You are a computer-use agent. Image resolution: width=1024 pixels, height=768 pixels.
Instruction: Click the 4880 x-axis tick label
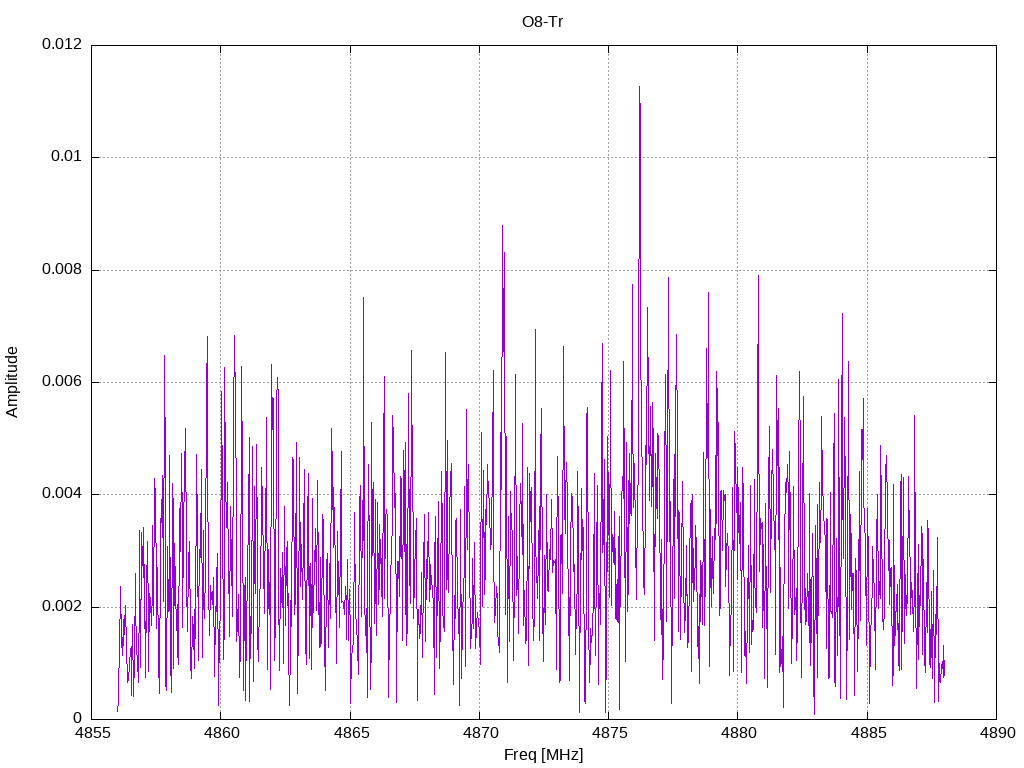[738, 733]
